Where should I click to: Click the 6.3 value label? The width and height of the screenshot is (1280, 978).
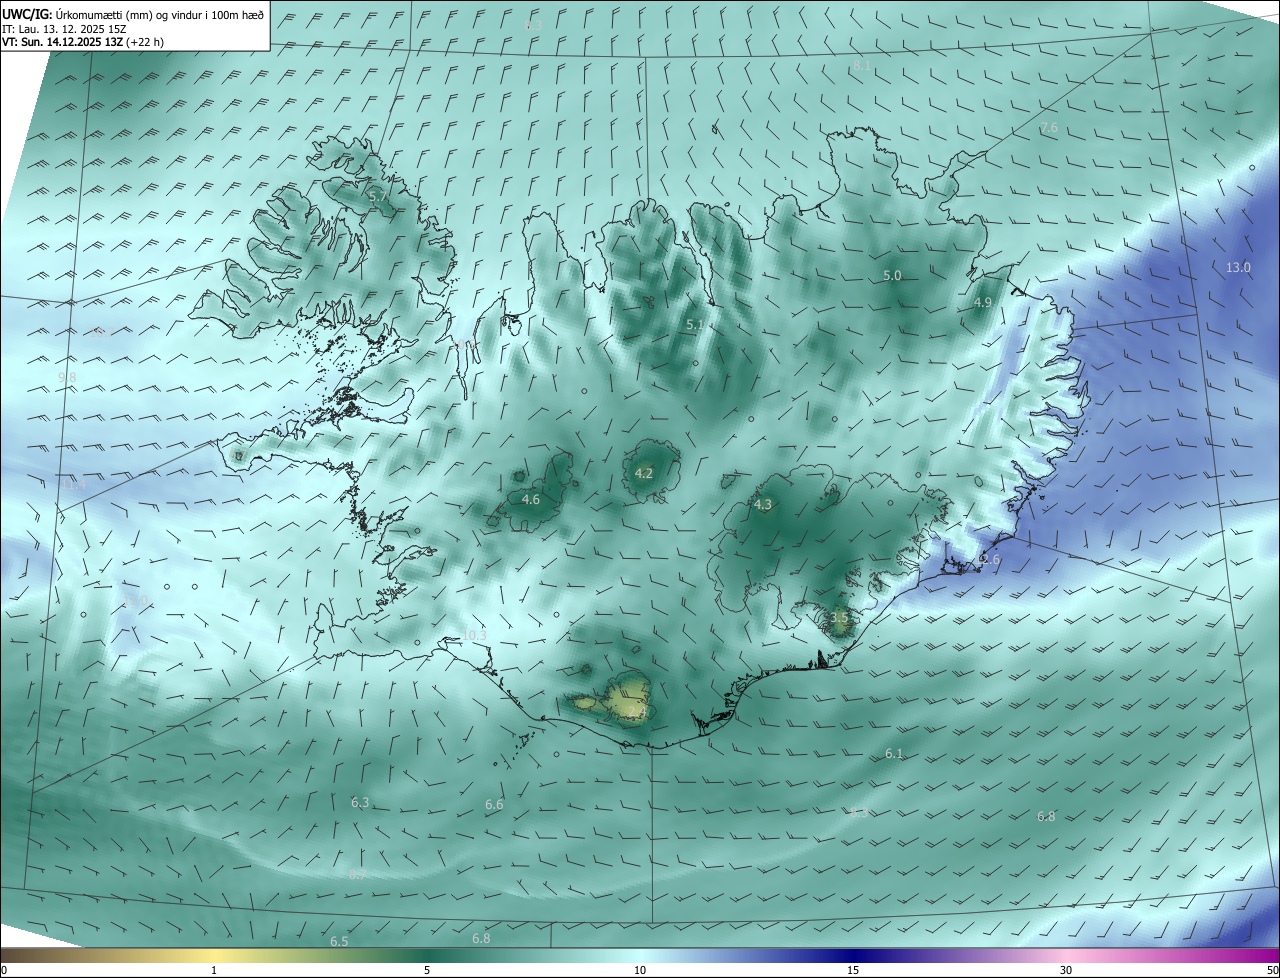pyautogui.click(x=360, y=802)
